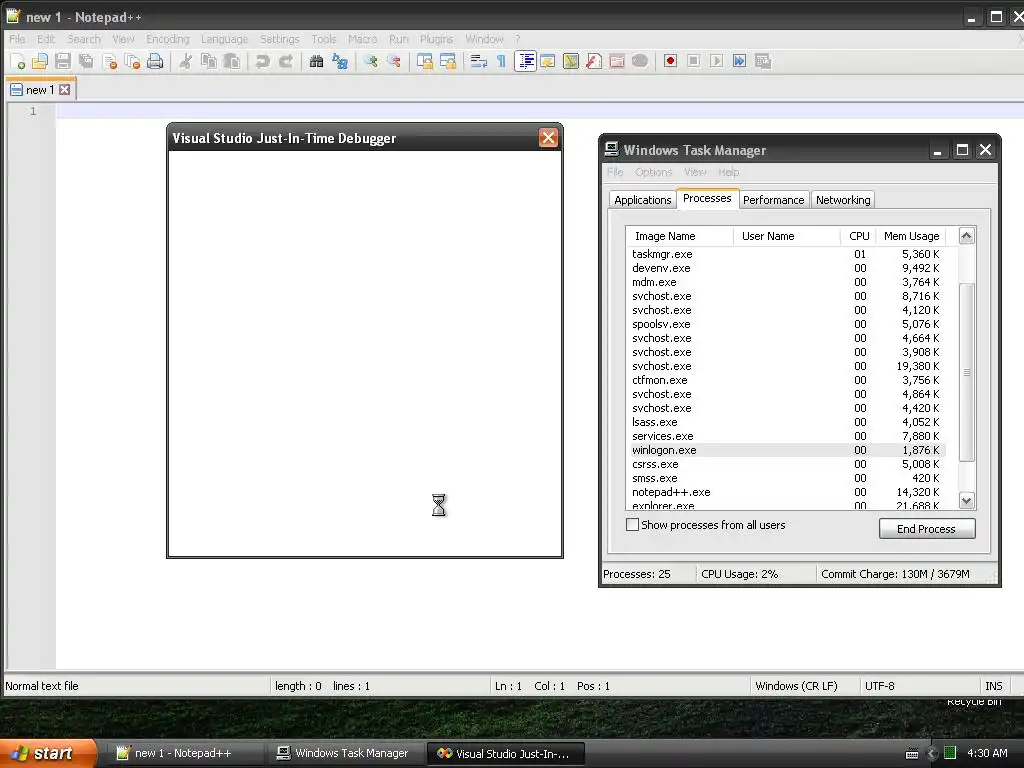Click process list scroll up arrow
Screen dimensions: 1024x768
point(967,236)
